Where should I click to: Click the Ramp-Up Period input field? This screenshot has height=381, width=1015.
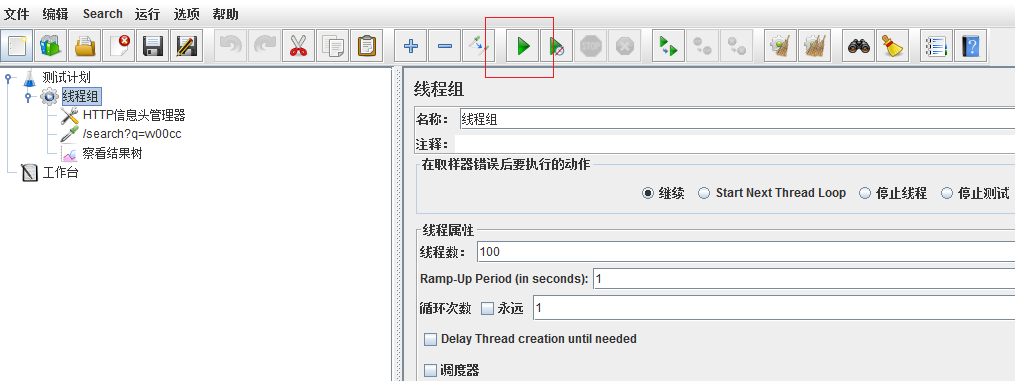pyautogui.click(x=803, y=279)
